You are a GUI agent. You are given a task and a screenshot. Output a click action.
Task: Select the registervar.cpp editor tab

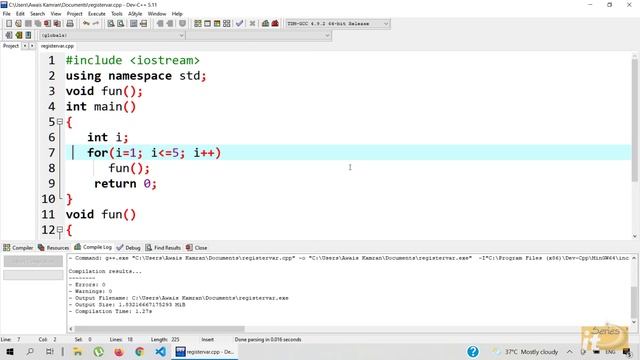pos(57,46)
